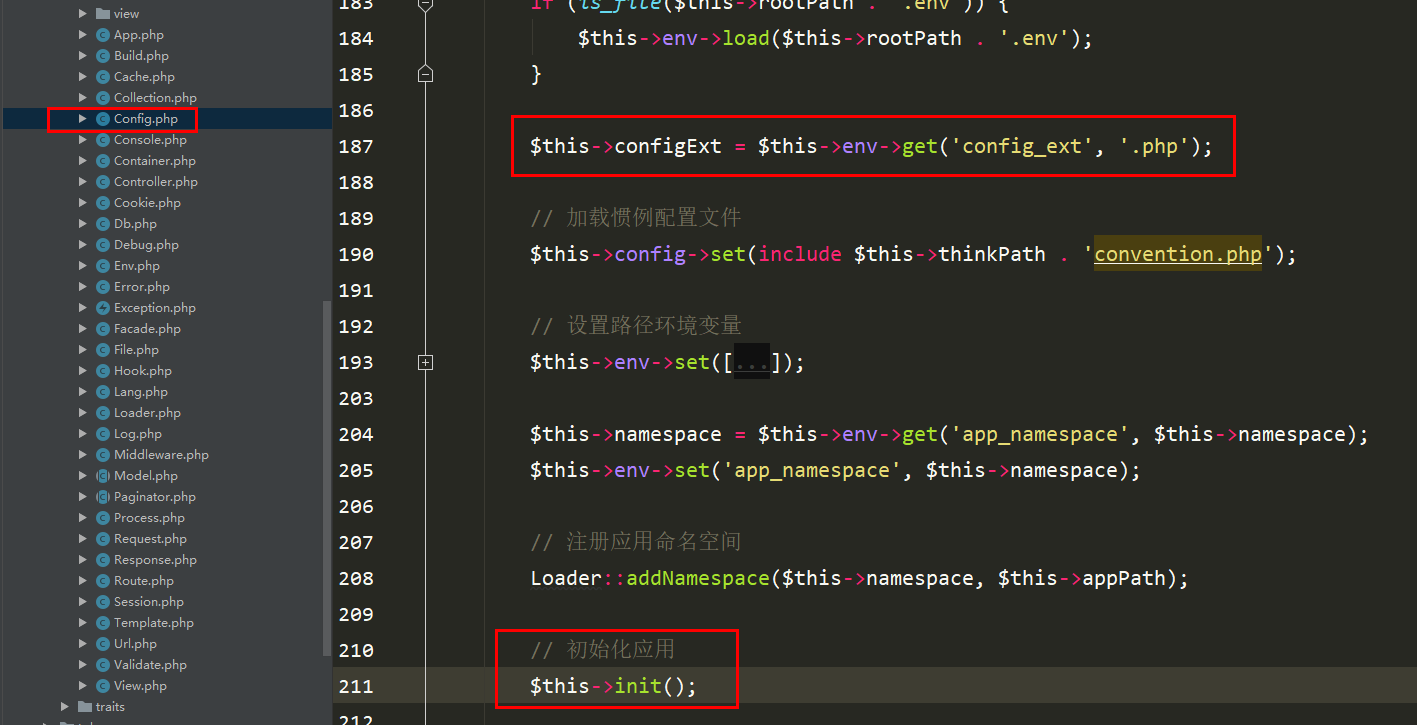The width and height of the screenshot is (1417, 725).
Task: Click the PHP class icon of App.php
Action: tap(103, 35)
